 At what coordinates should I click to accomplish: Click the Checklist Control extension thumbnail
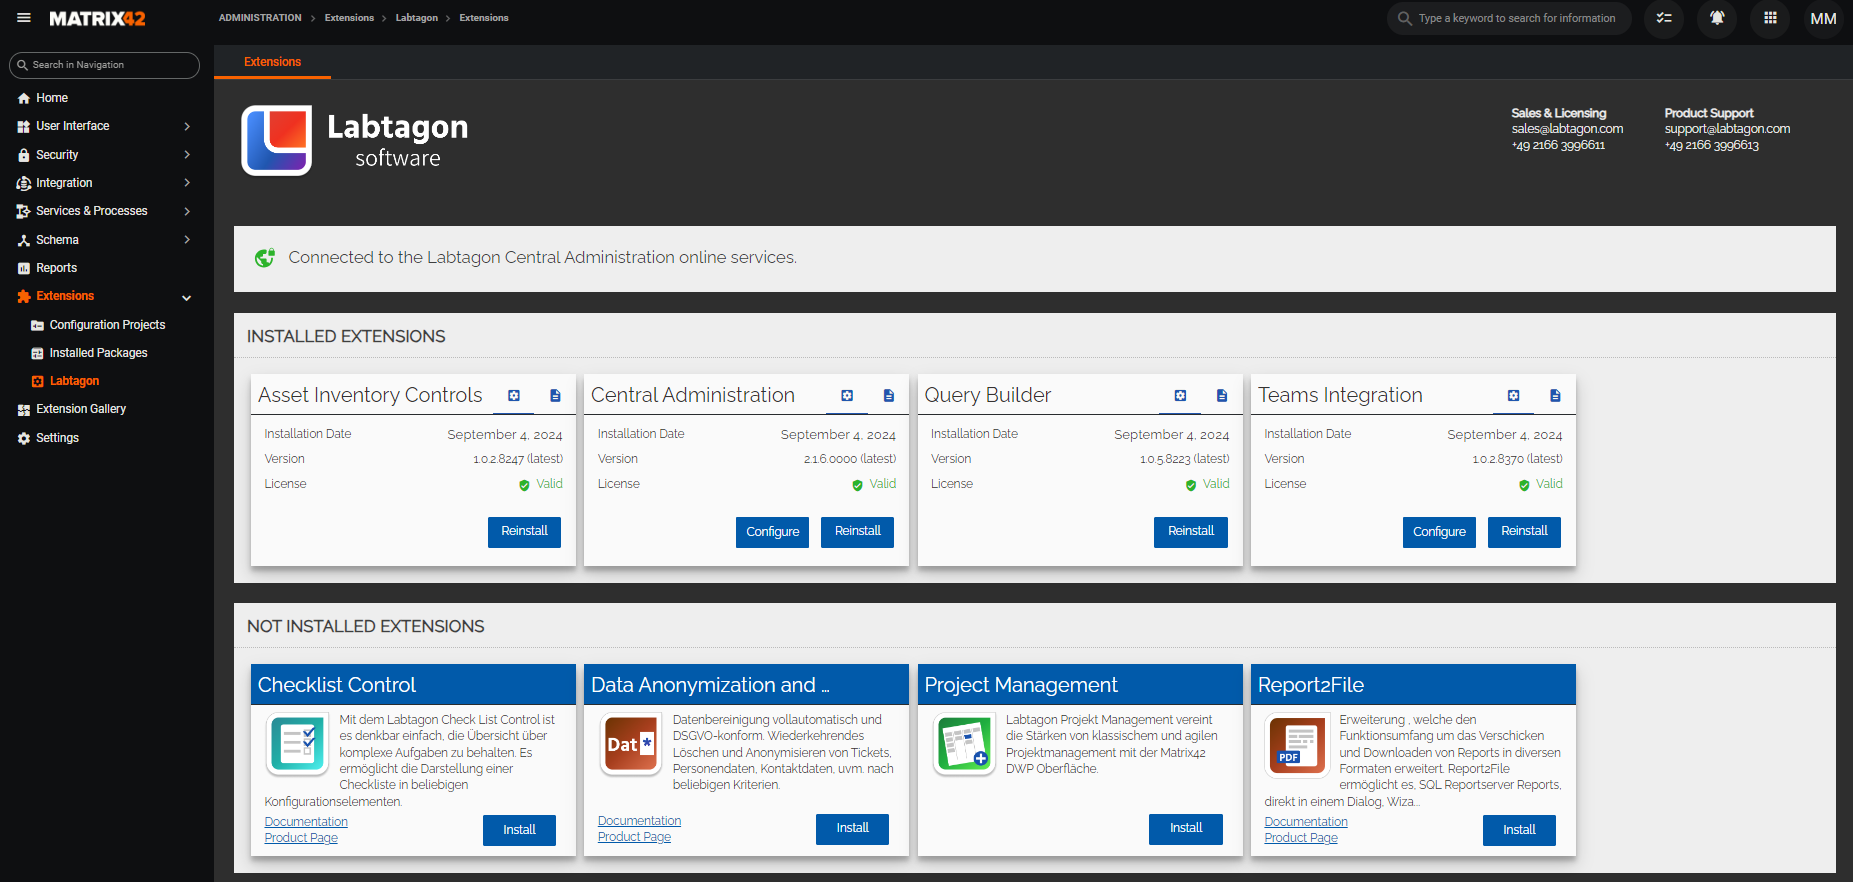pyautogui.click(x=298, y=744)
